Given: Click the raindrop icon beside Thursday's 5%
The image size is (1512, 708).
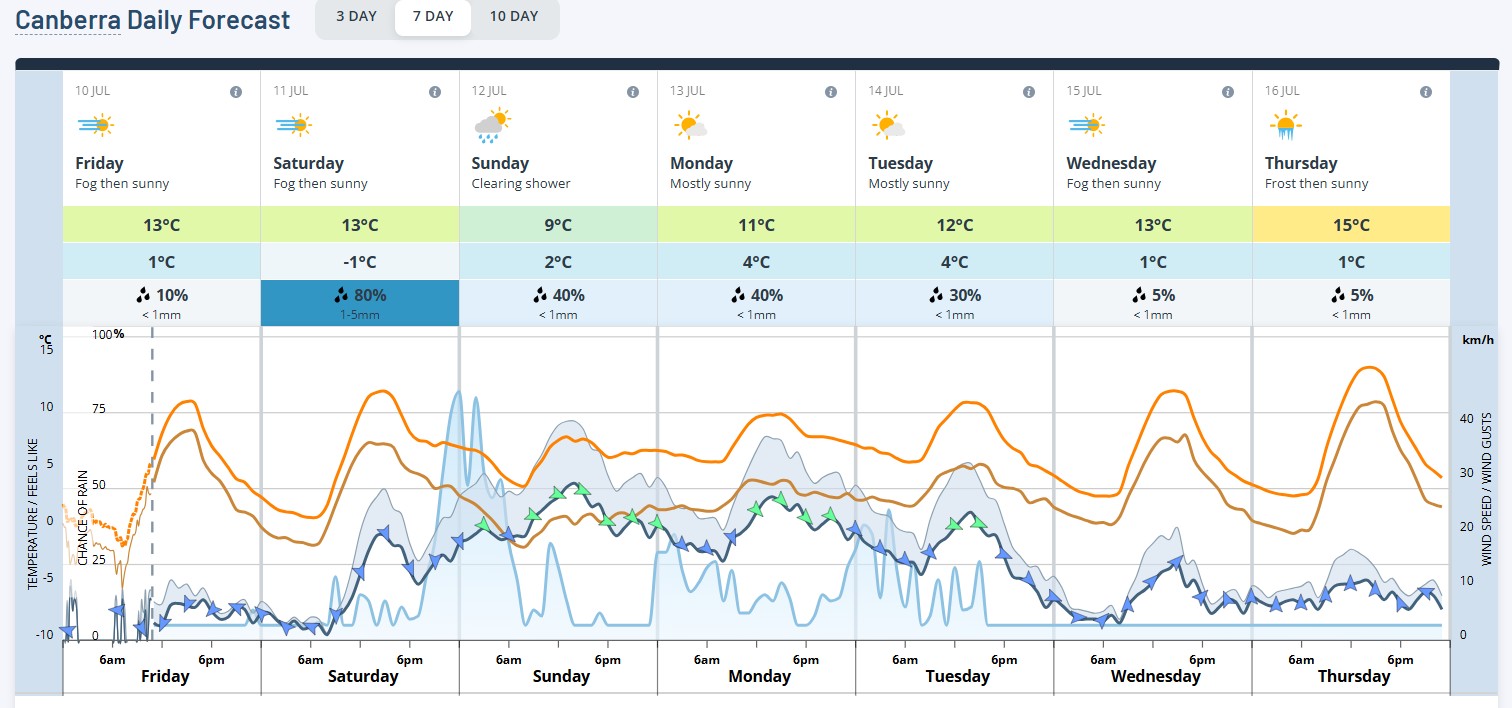Looking at the screenshot, I should click(1338, 295).
